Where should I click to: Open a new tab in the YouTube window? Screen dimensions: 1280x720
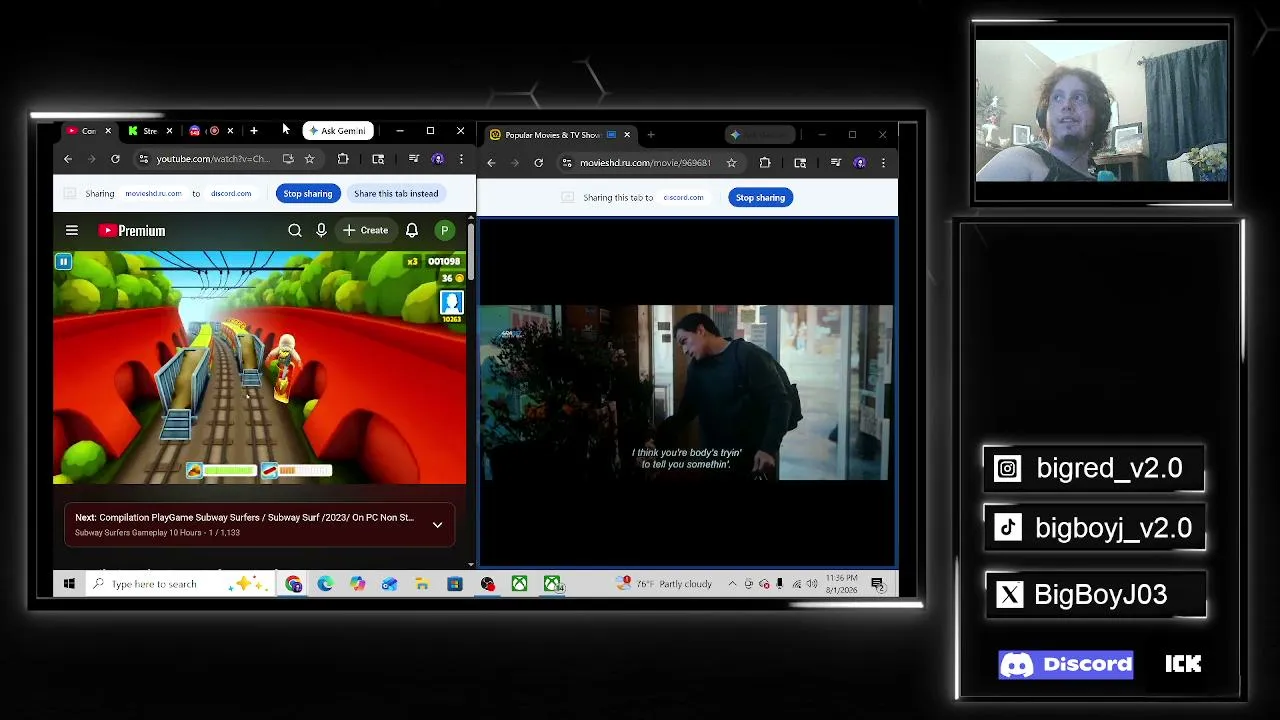(x=254, y=131)
